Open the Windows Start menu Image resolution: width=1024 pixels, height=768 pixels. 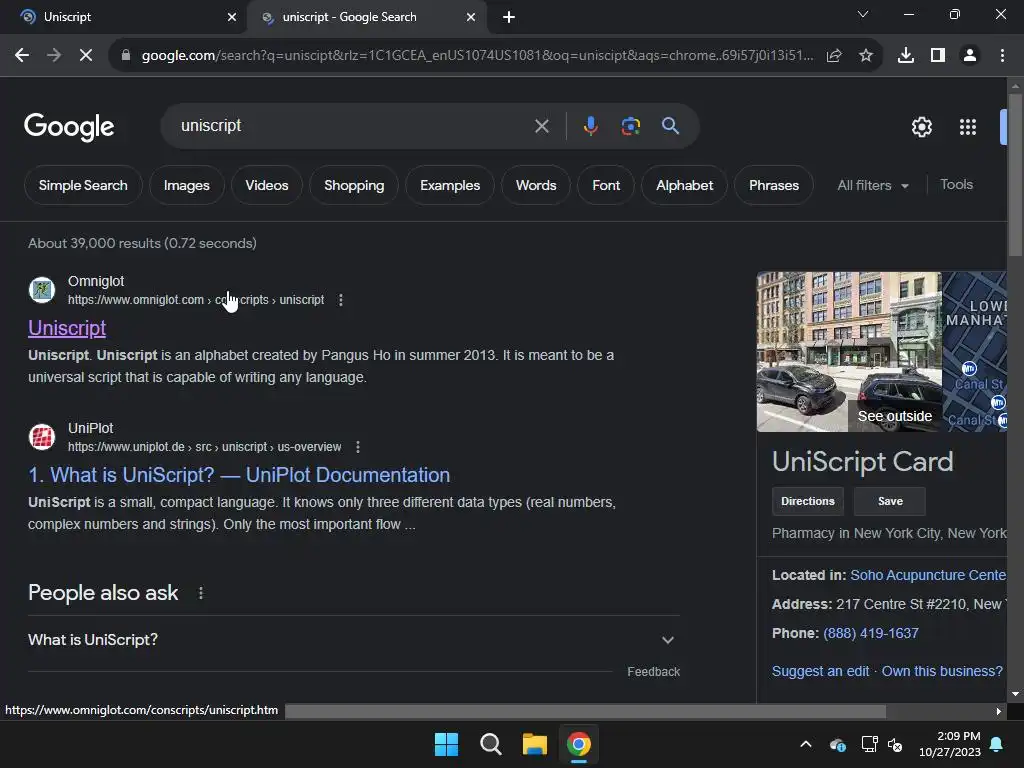tap(447, 744)
